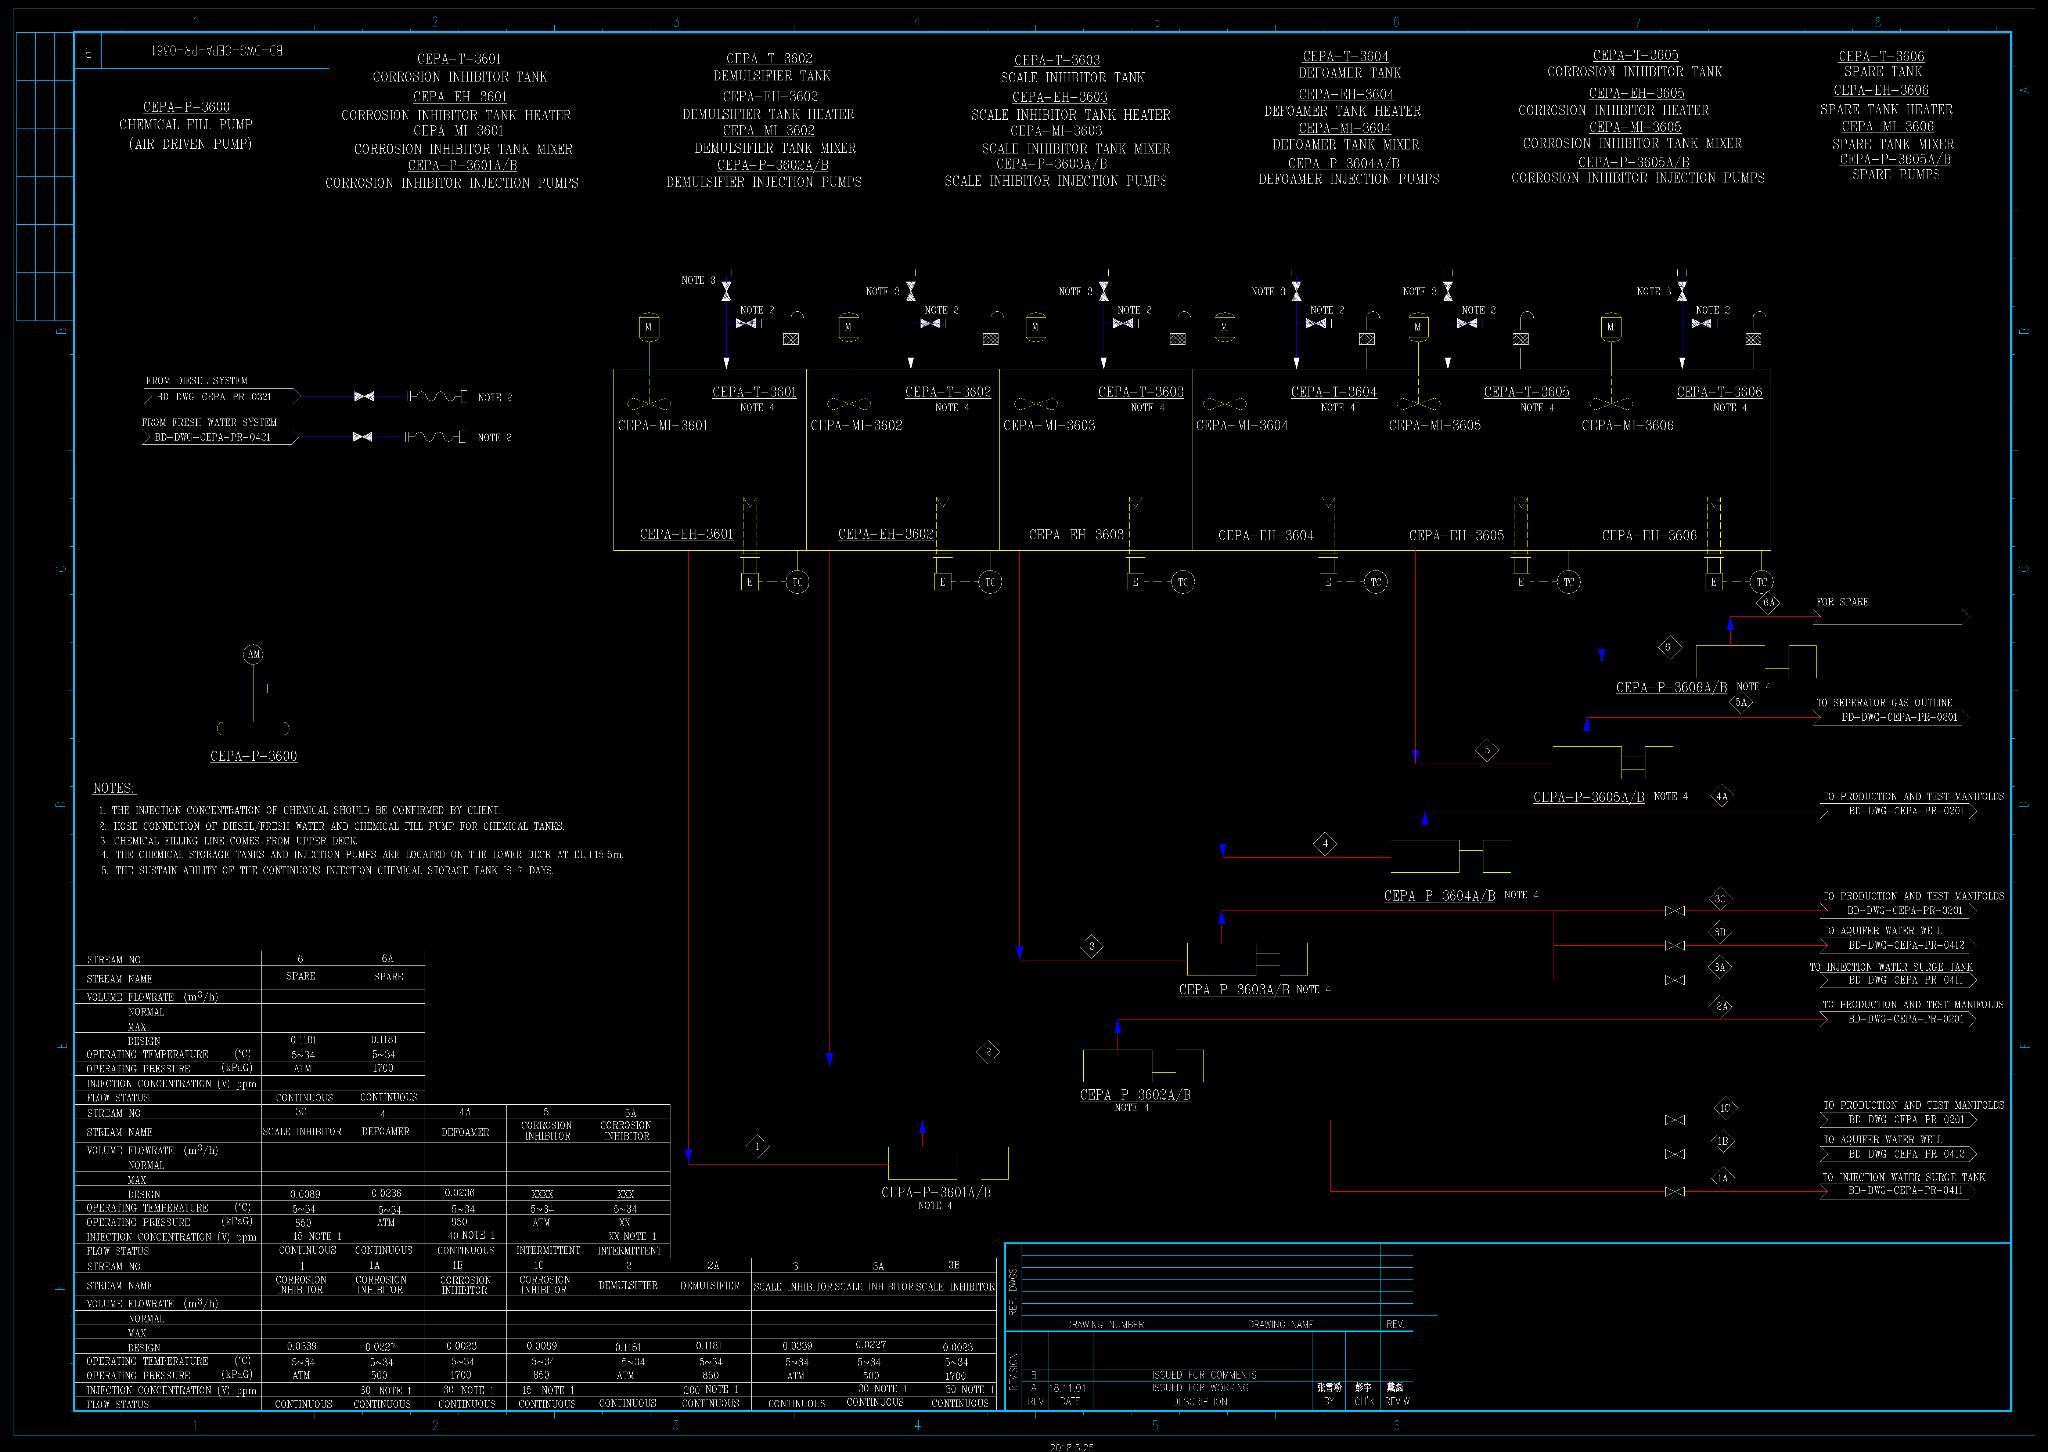Select the AM circle above pump CEPA-P-3600
The height and width of the screenshot is (1452, 2048).
253,655
